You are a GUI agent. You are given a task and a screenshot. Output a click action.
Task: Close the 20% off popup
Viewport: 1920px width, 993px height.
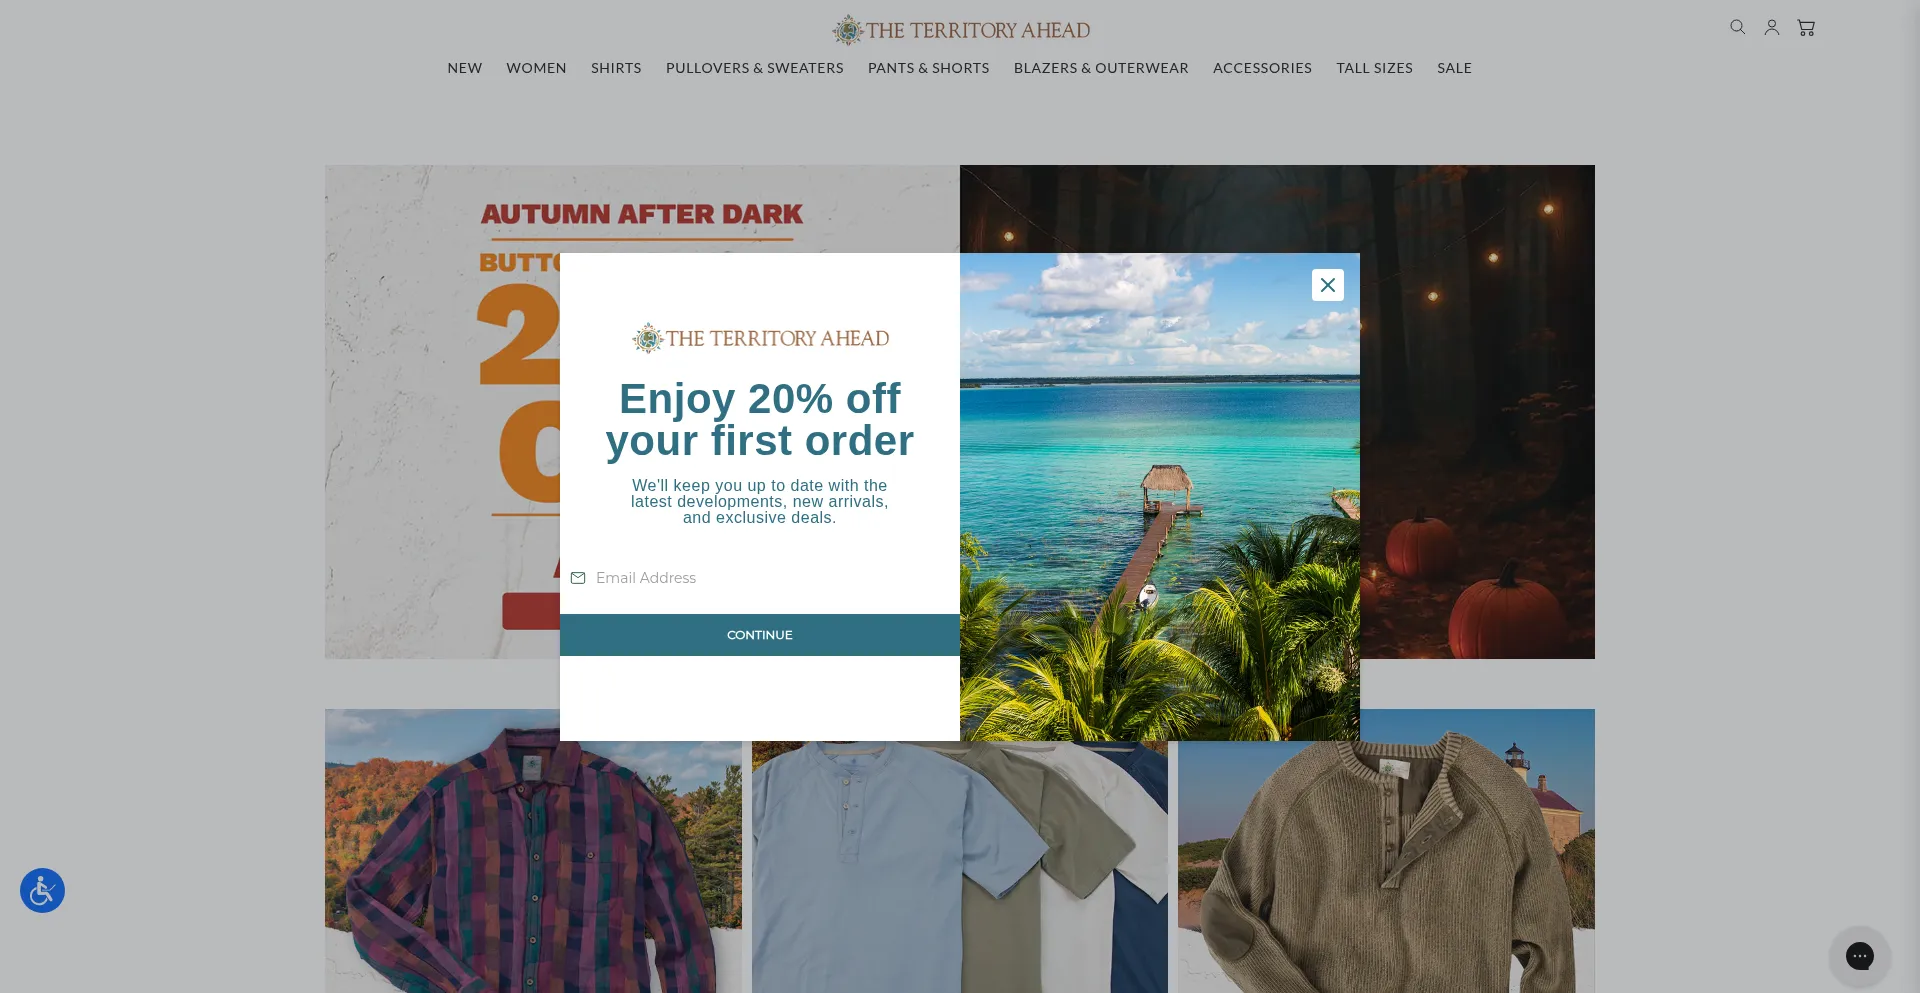click(x=1328, y=285)
